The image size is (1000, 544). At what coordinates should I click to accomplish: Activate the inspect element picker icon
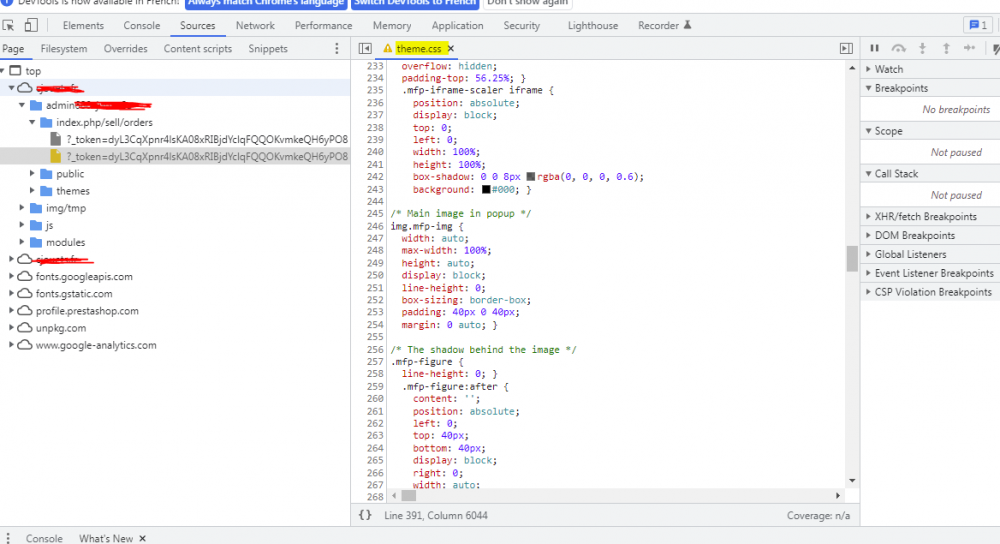tap(9, 26)
